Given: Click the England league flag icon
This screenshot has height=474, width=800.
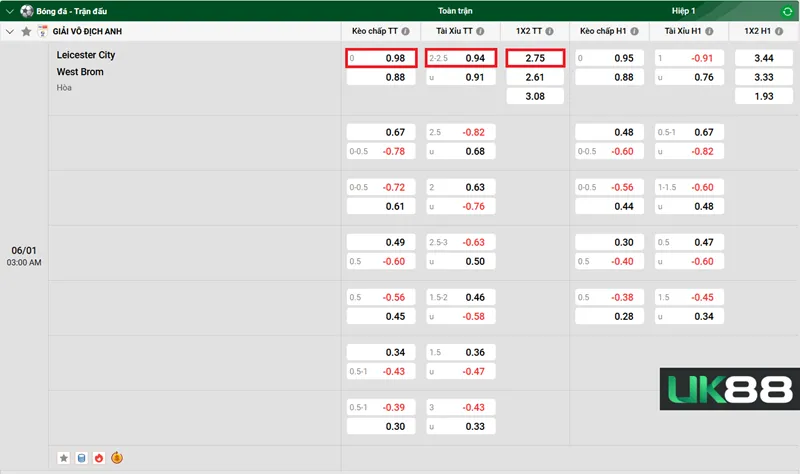Looking at the screenshot, I should [x=42, y=32].
